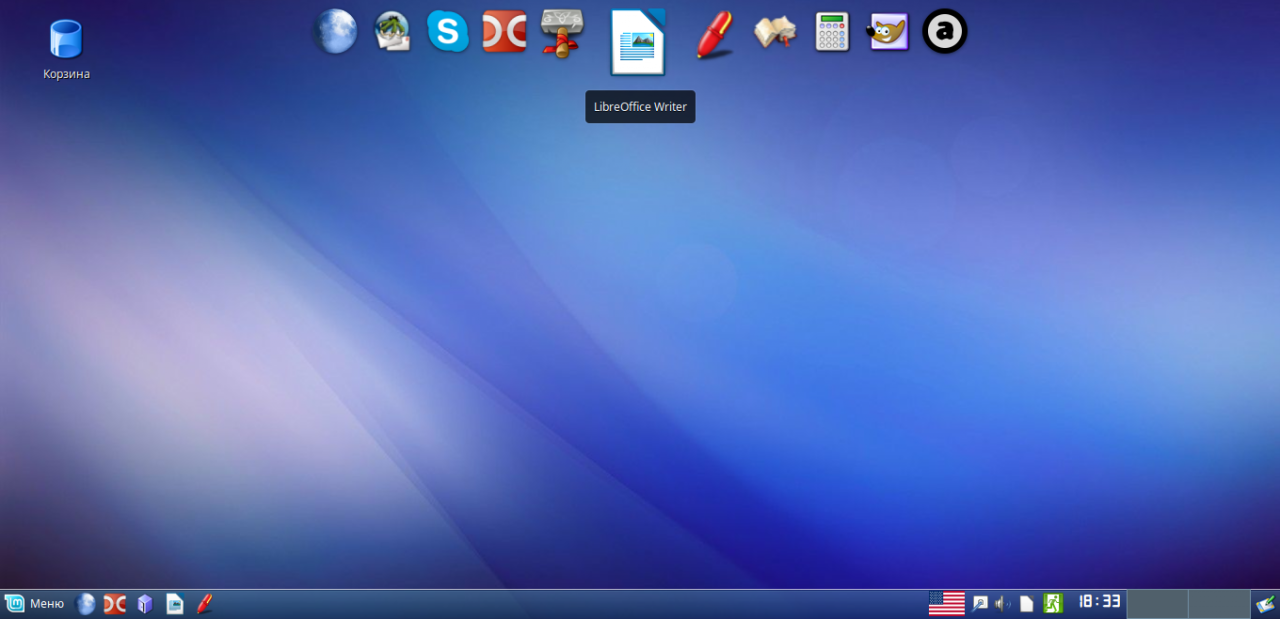The height and width of the screenshot is (619, 1280).
Task: Open the mail client with palm-tree stamp icon
Action: pos(392,32)
